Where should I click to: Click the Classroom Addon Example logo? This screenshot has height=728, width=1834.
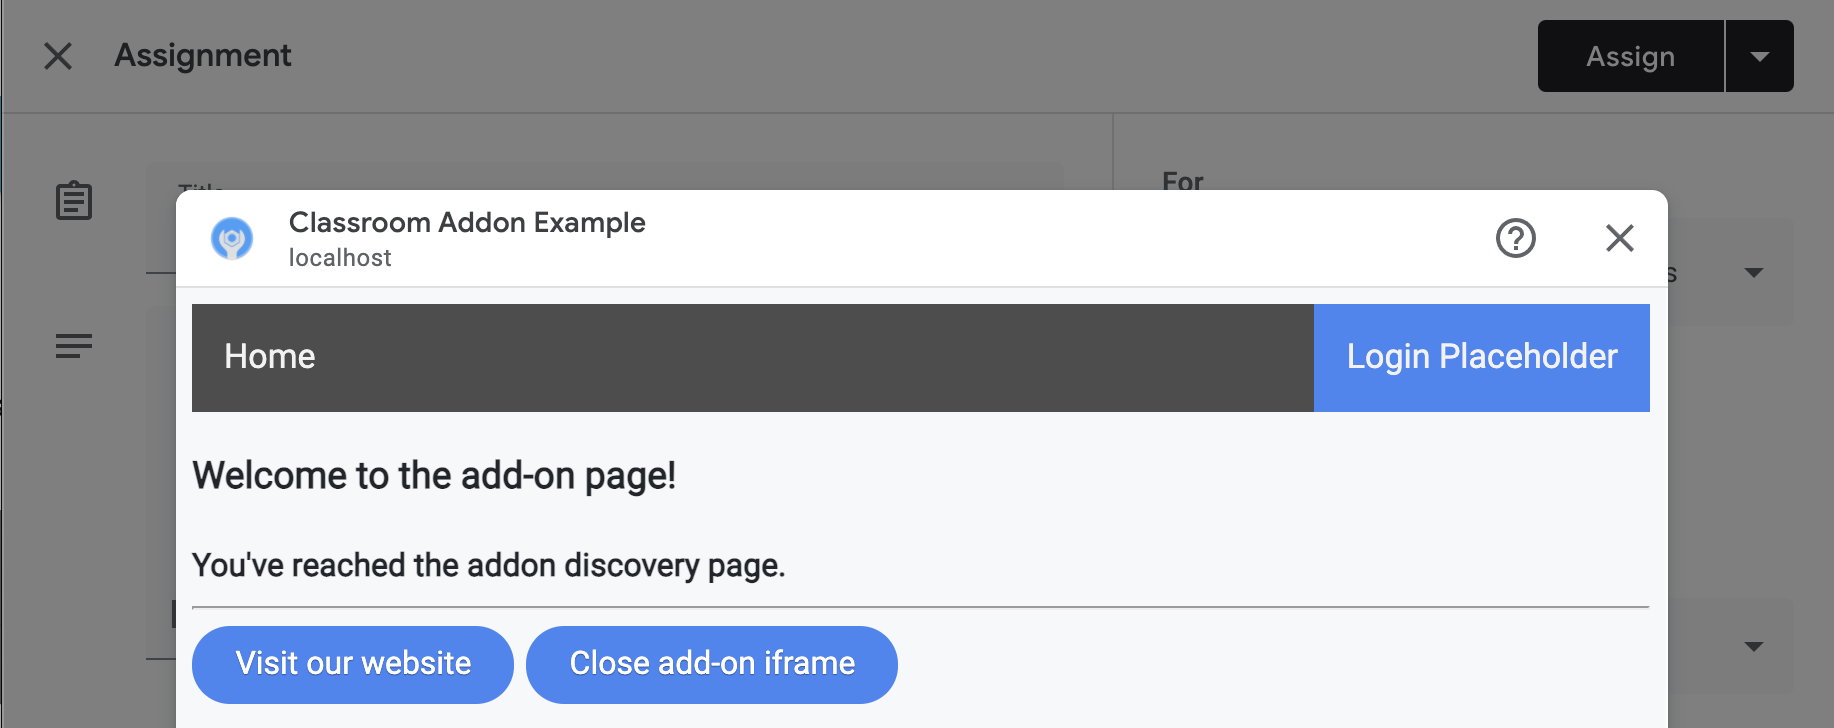pyautogui.click(x=232, y=238)
